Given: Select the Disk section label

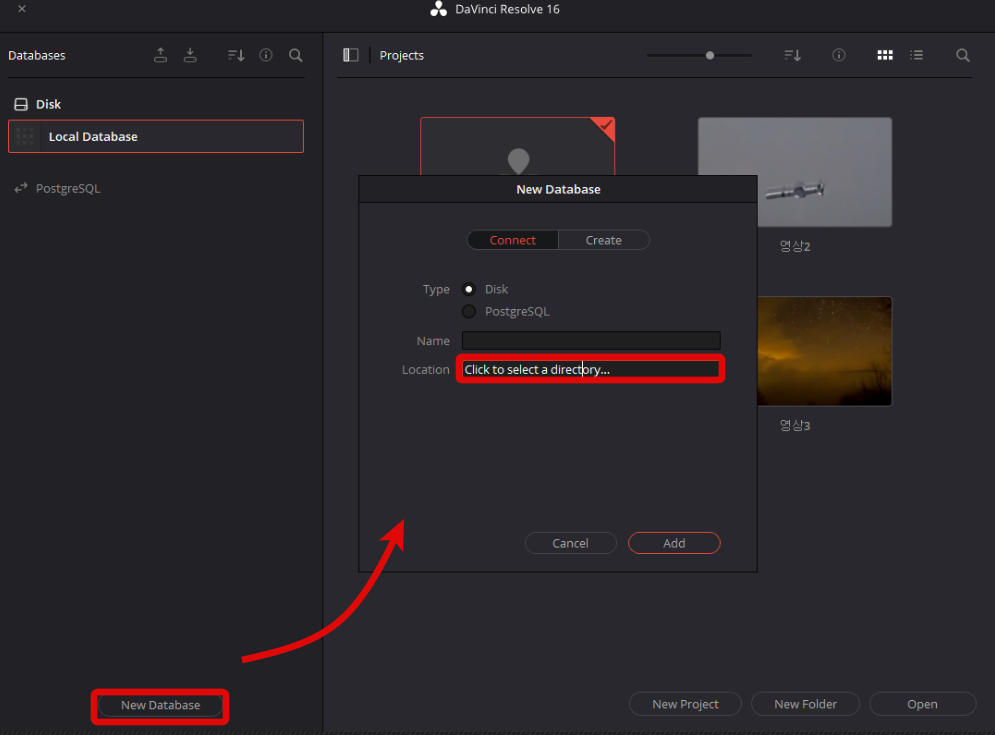Looking at the screenshot, I should coord(48,104).
